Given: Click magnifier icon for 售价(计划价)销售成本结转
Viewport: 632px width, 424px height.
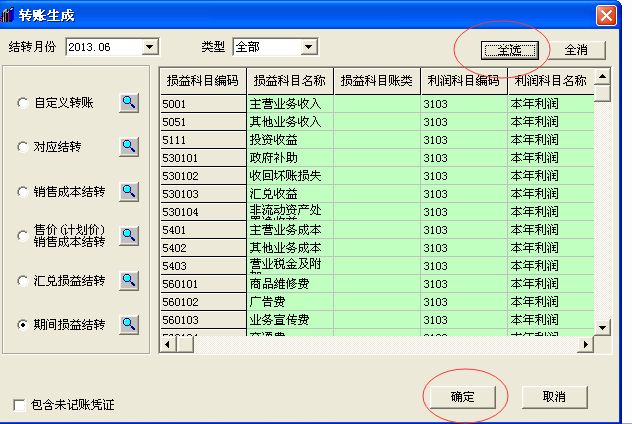Looking at the screenshot, I should coord(129,235).
